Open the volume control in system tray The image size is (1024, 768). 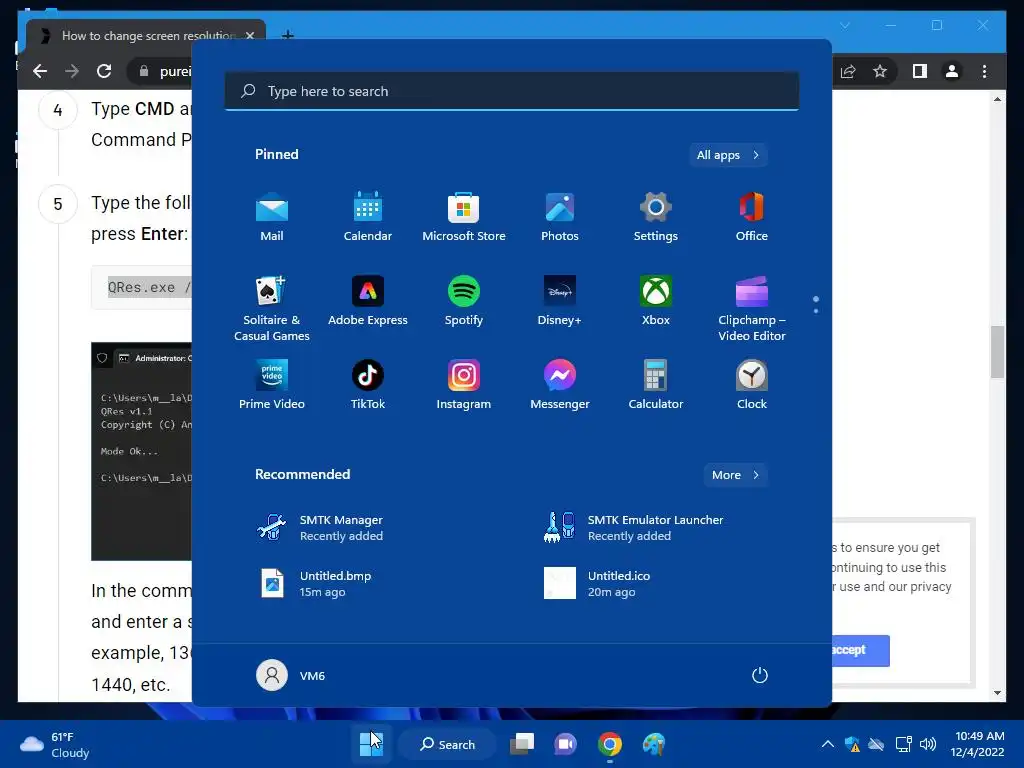coord(928,744)
